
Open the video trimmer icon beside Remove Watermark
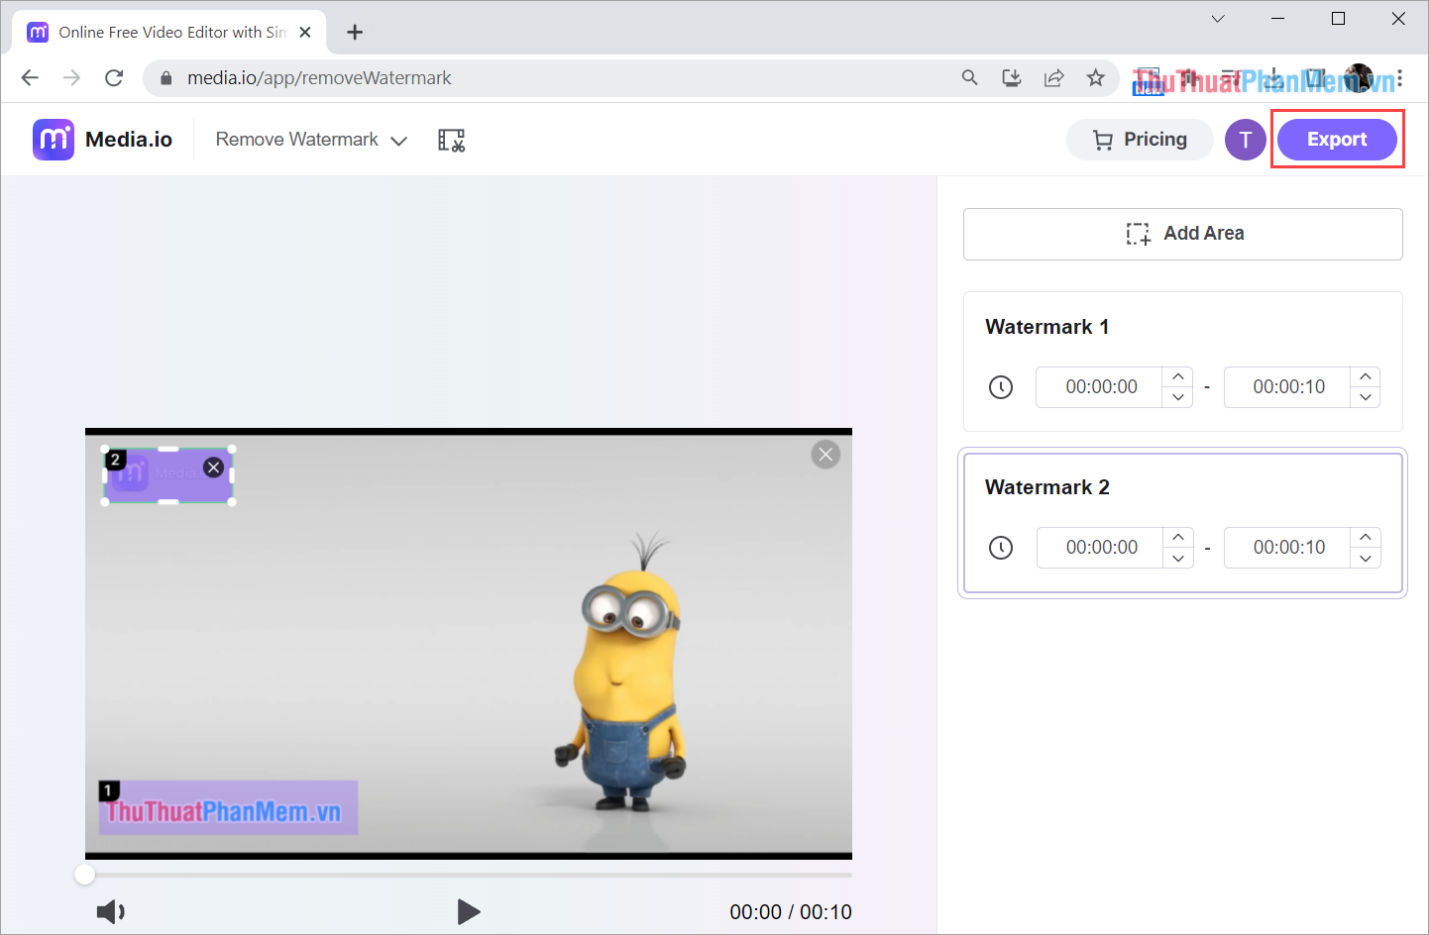451,140
